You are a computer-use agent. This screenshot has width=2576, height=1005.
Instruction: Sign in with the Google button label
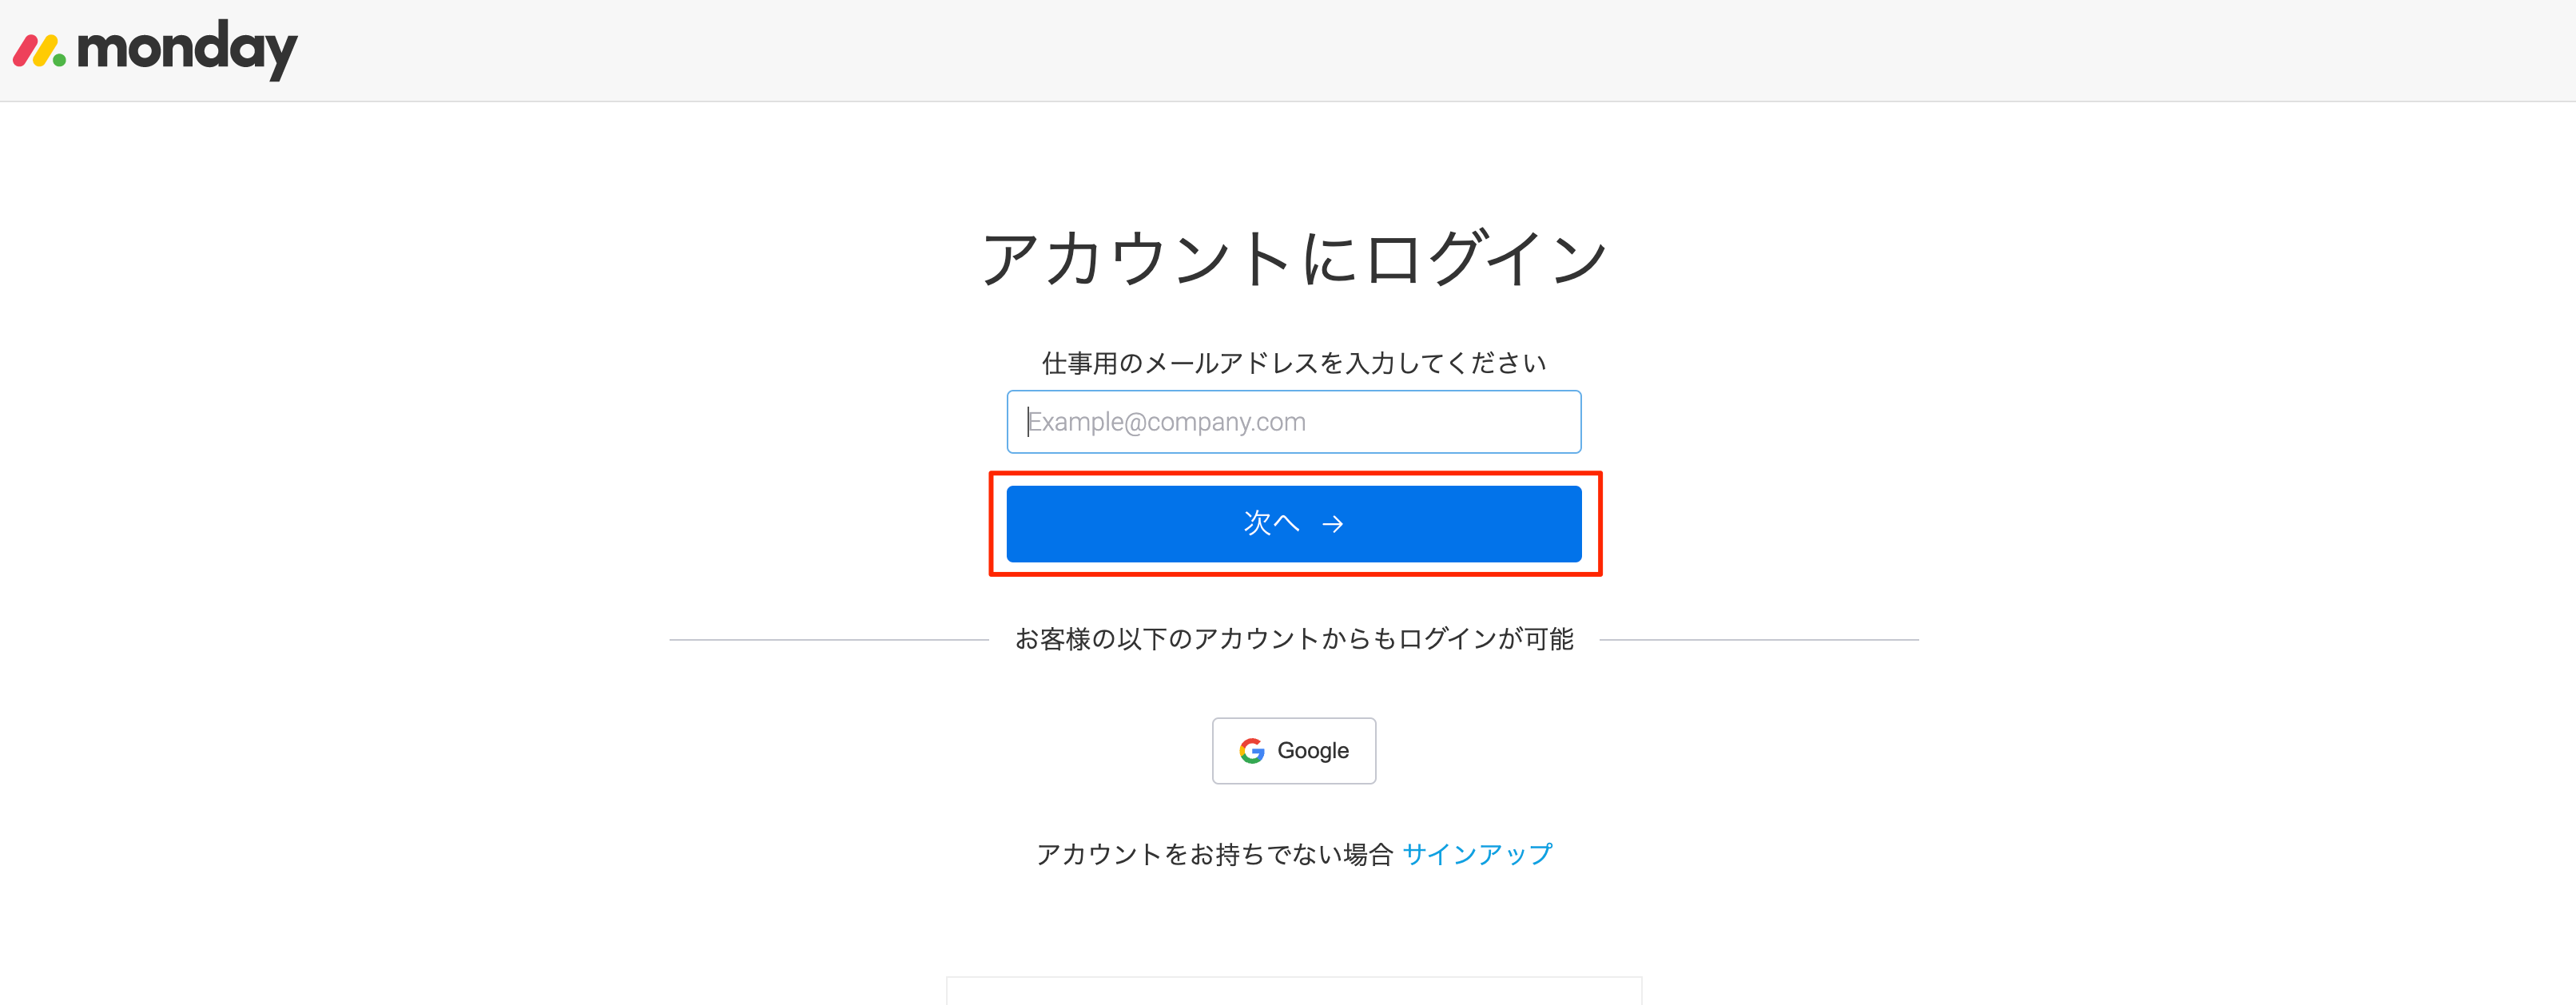point(1312,751)
